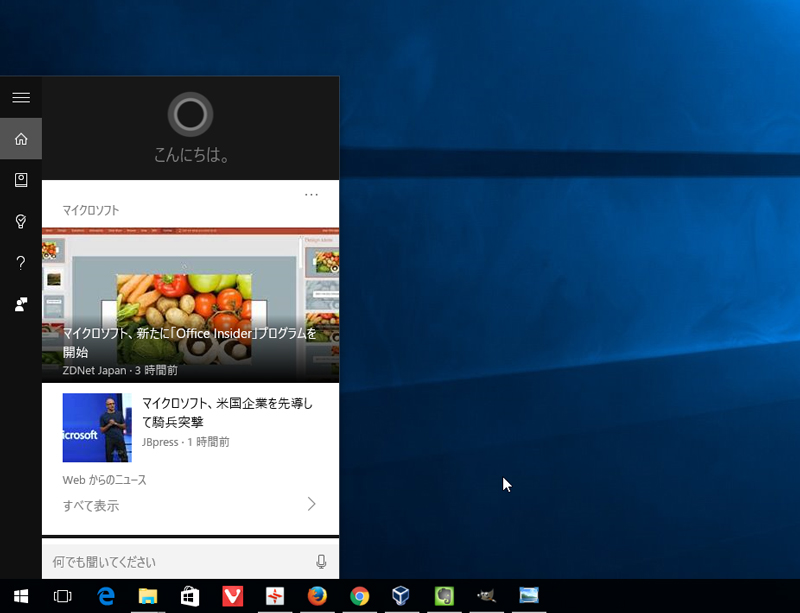The width and height of the screenshot is (800, 613).
Task: Click the Cortana circle logo
Action: pos(190,114)
